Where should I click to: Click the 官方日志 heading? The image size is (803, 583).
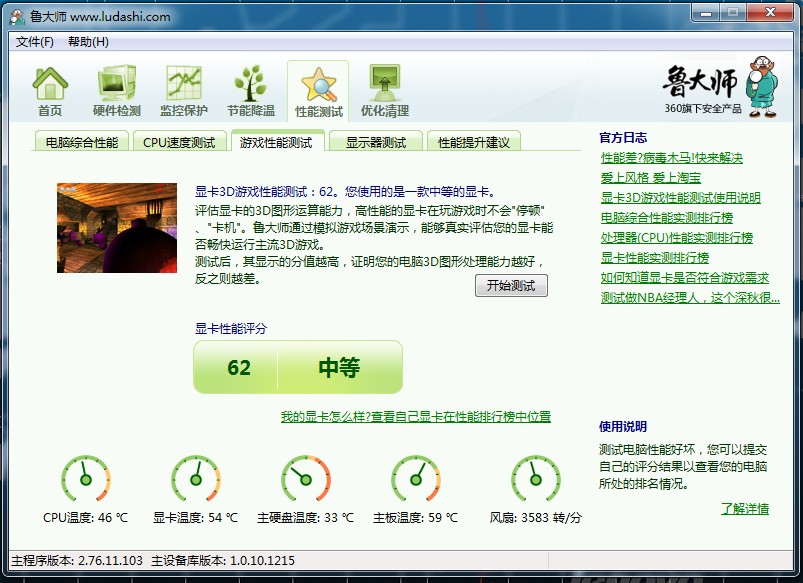(623, 137)
